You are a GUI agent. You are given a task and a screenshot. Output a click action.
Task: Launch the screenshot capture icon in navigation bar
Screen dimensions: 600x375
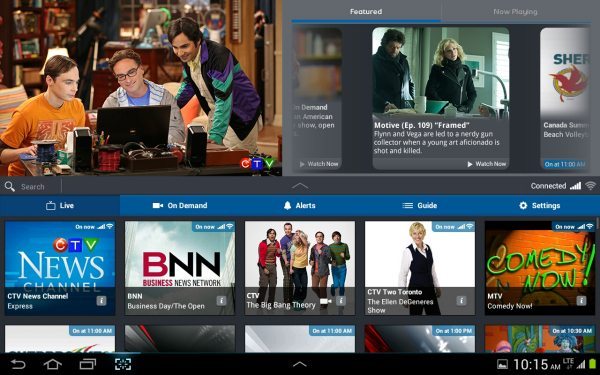[x=123, y=364]
